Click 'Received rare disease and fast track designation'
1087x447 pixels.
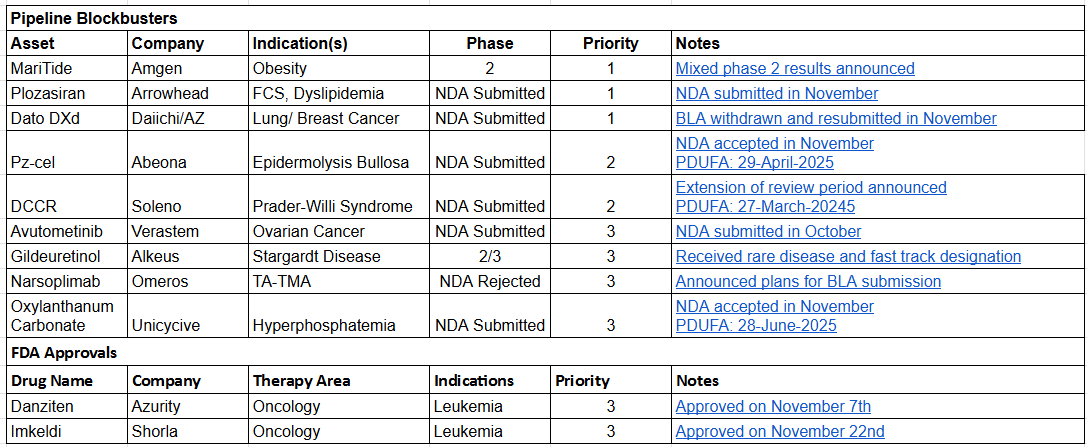pos(848,257)
